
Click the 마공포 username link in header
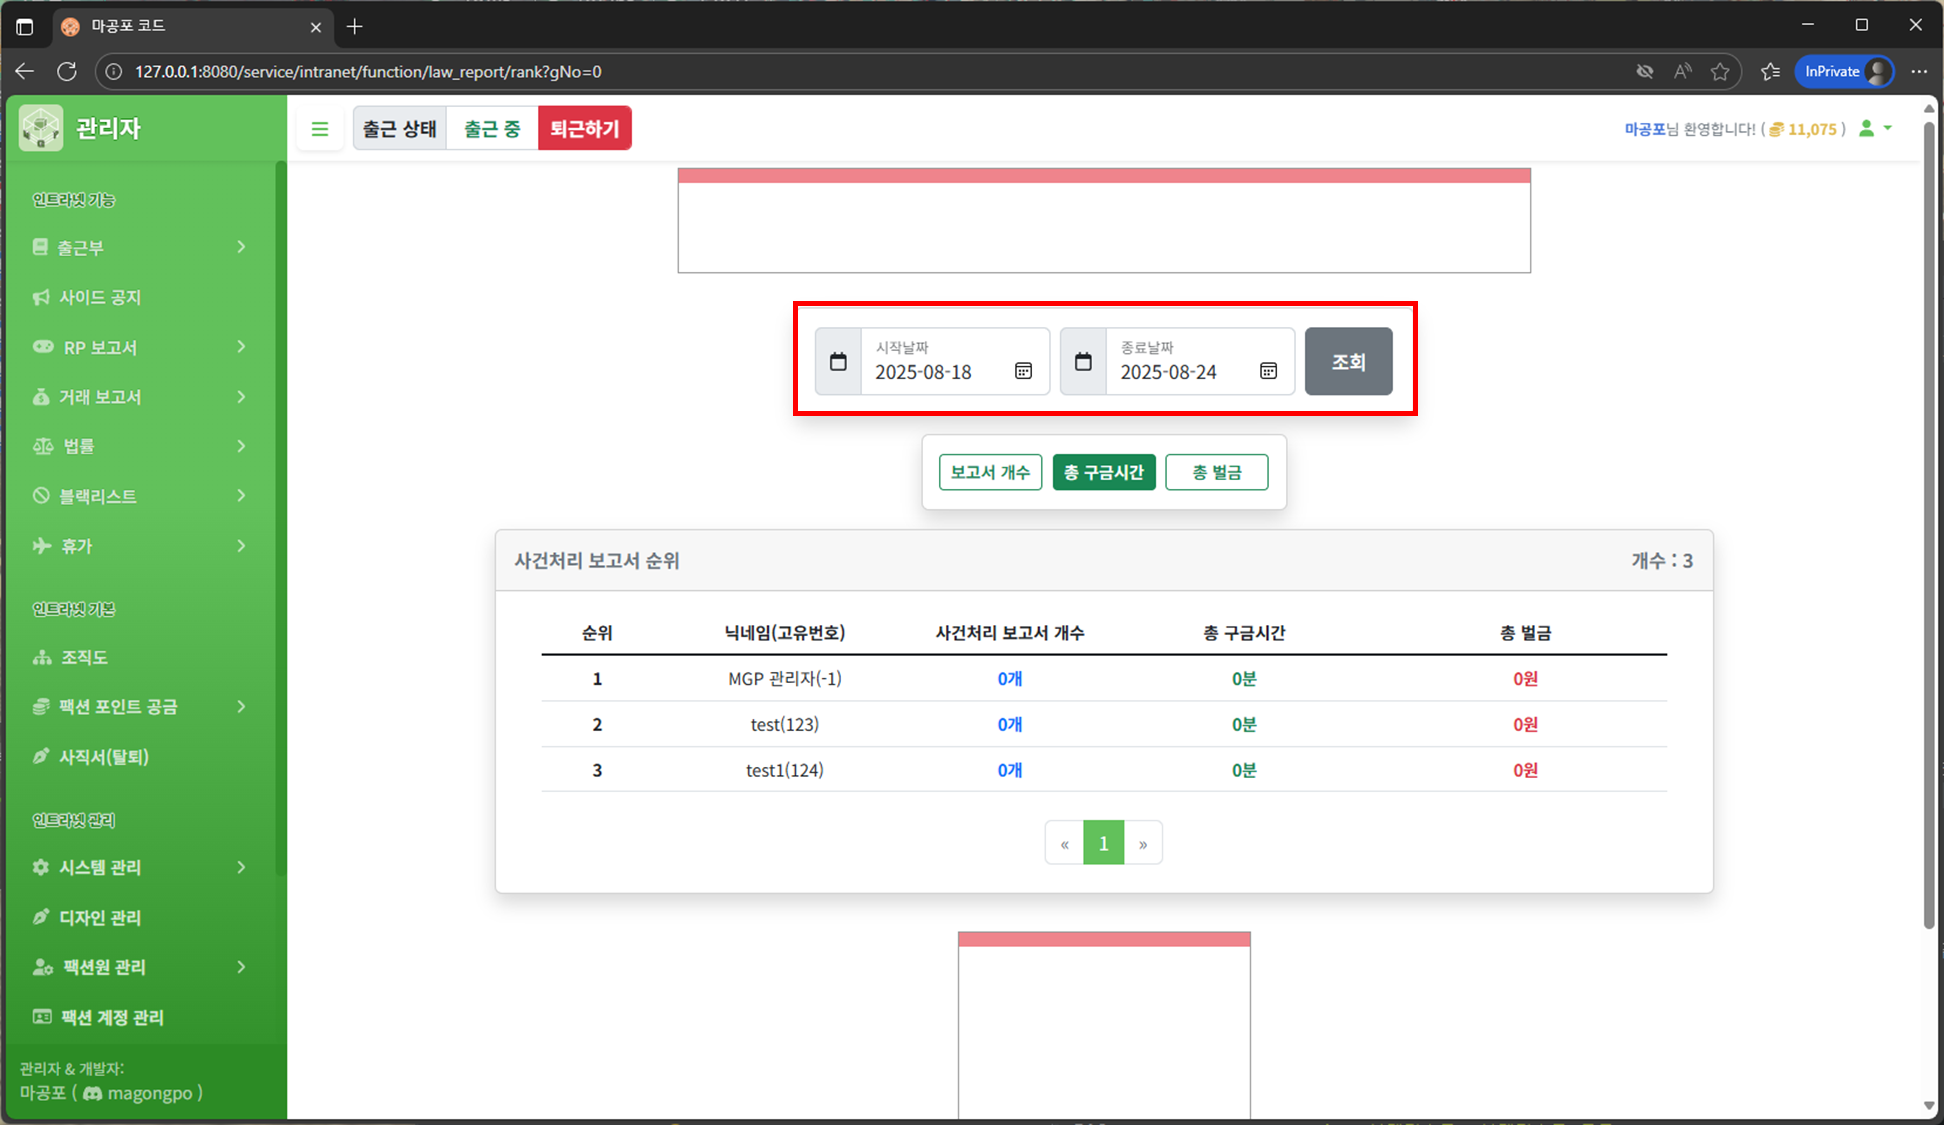(1645, 129)
